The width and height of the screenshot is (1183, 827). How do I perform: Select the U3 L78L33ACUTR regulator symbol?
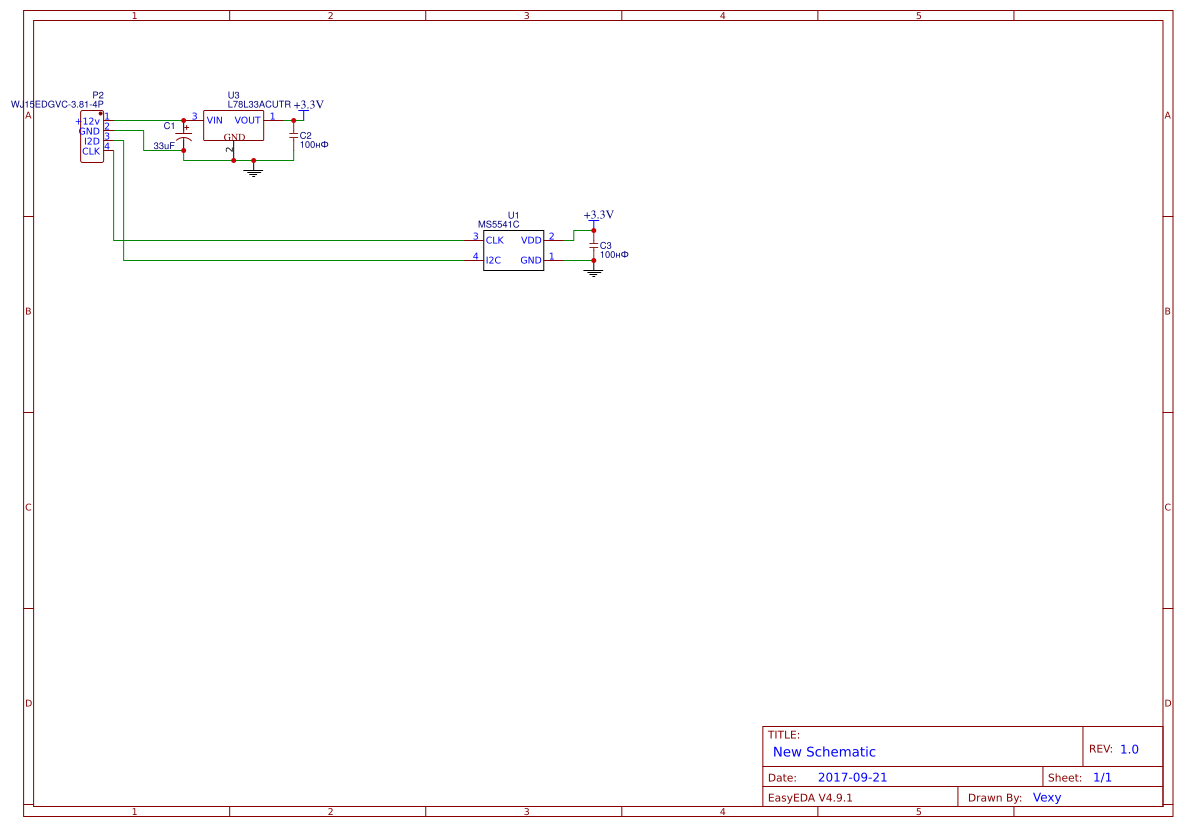(x=233, y=124)
